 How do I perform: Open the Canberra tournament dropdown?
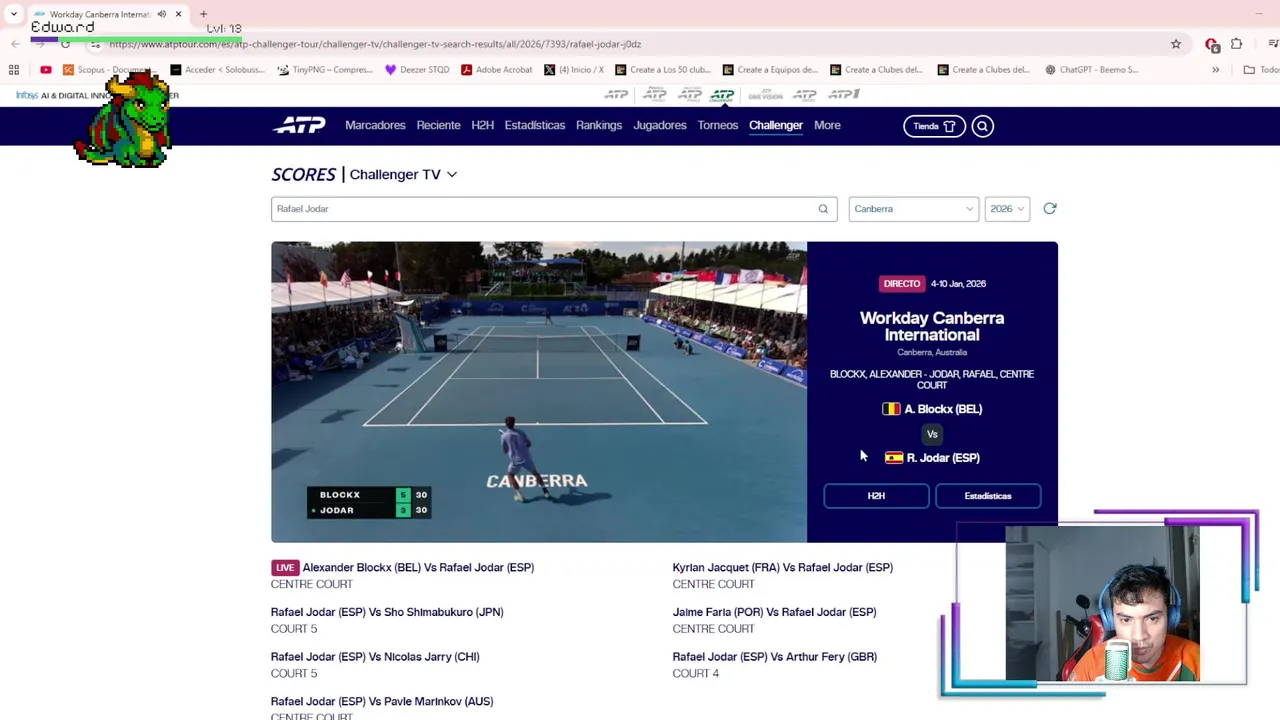912,209
